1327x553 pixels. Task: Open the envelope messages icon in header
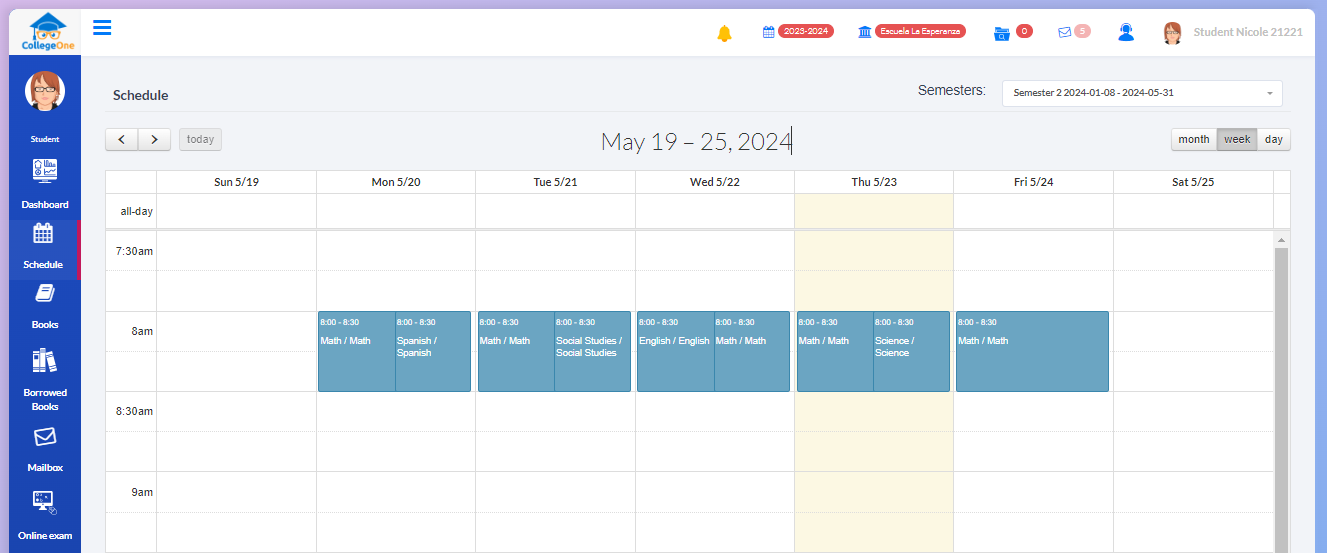[x=1064, y=32]
